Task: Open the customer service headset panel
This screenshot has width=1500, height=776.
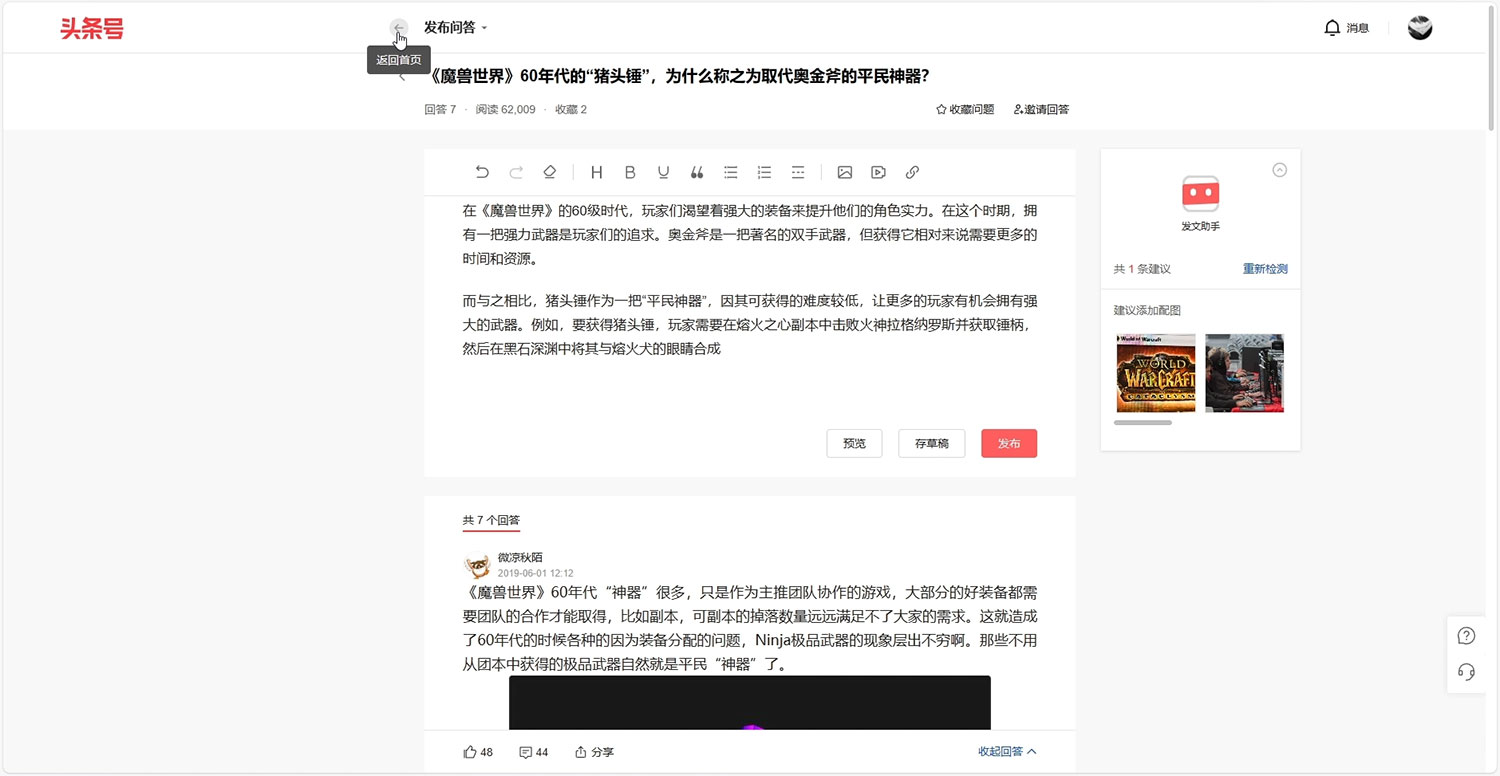Action: [1465, 672]
